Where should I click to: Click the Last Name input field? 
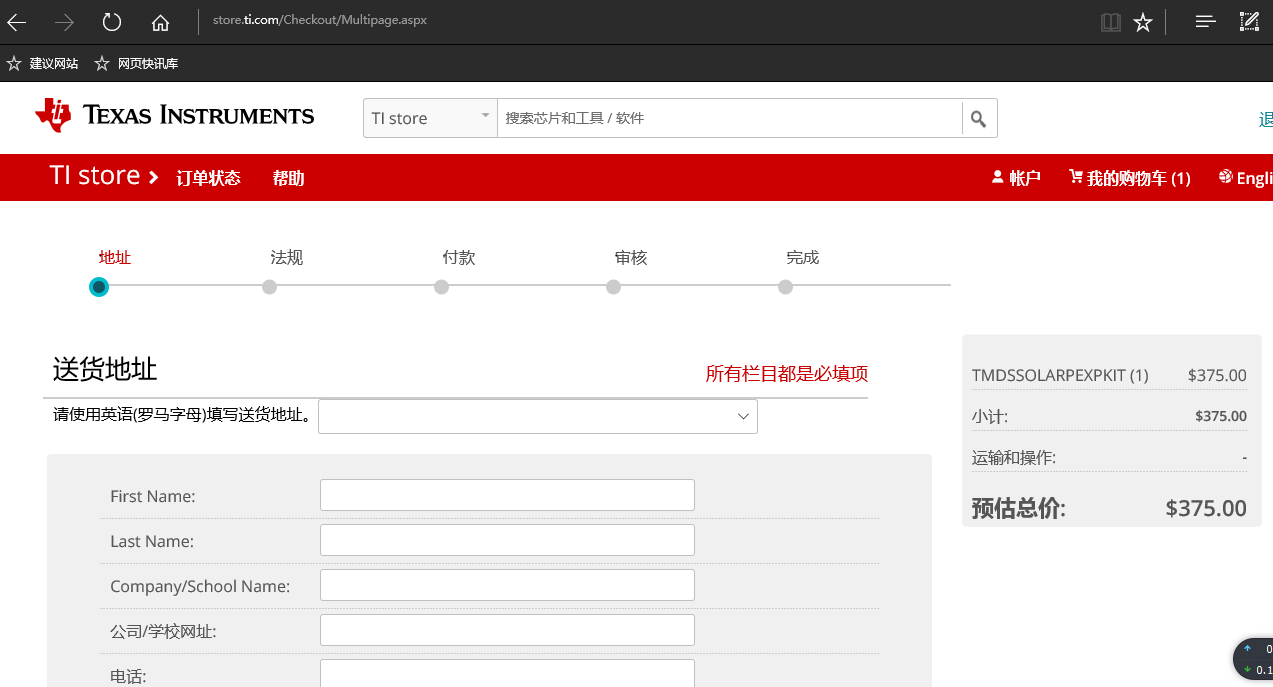507,540
